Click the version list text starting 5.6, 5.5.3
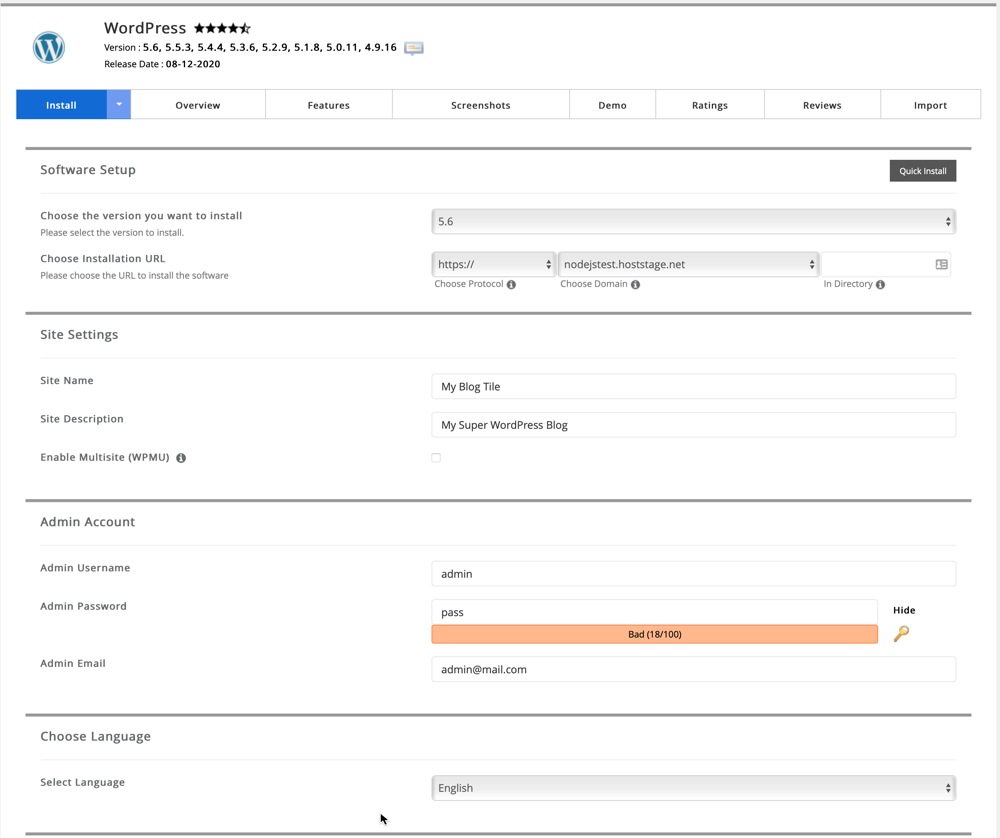1000x838 pixels. (269, 47)
